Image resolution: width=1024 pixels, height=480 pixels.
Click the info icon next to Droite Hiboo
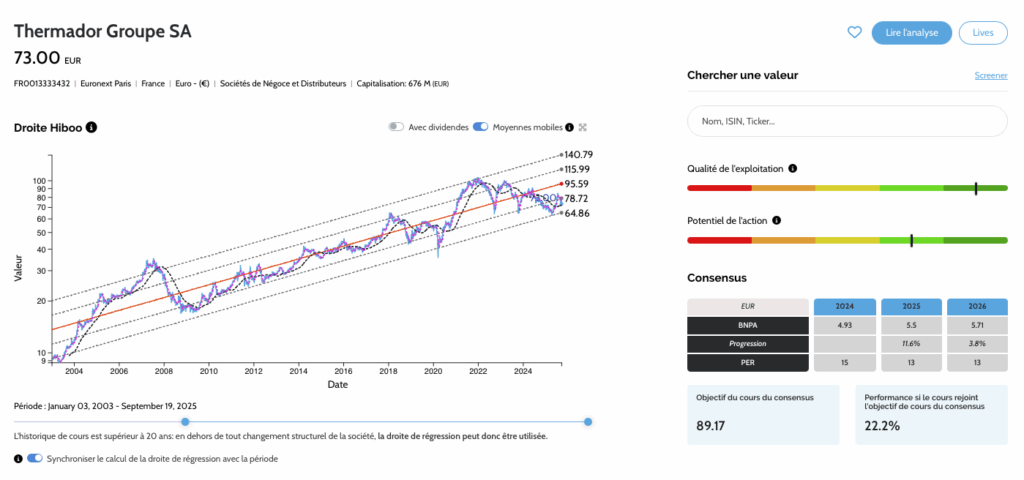[91, 128]
